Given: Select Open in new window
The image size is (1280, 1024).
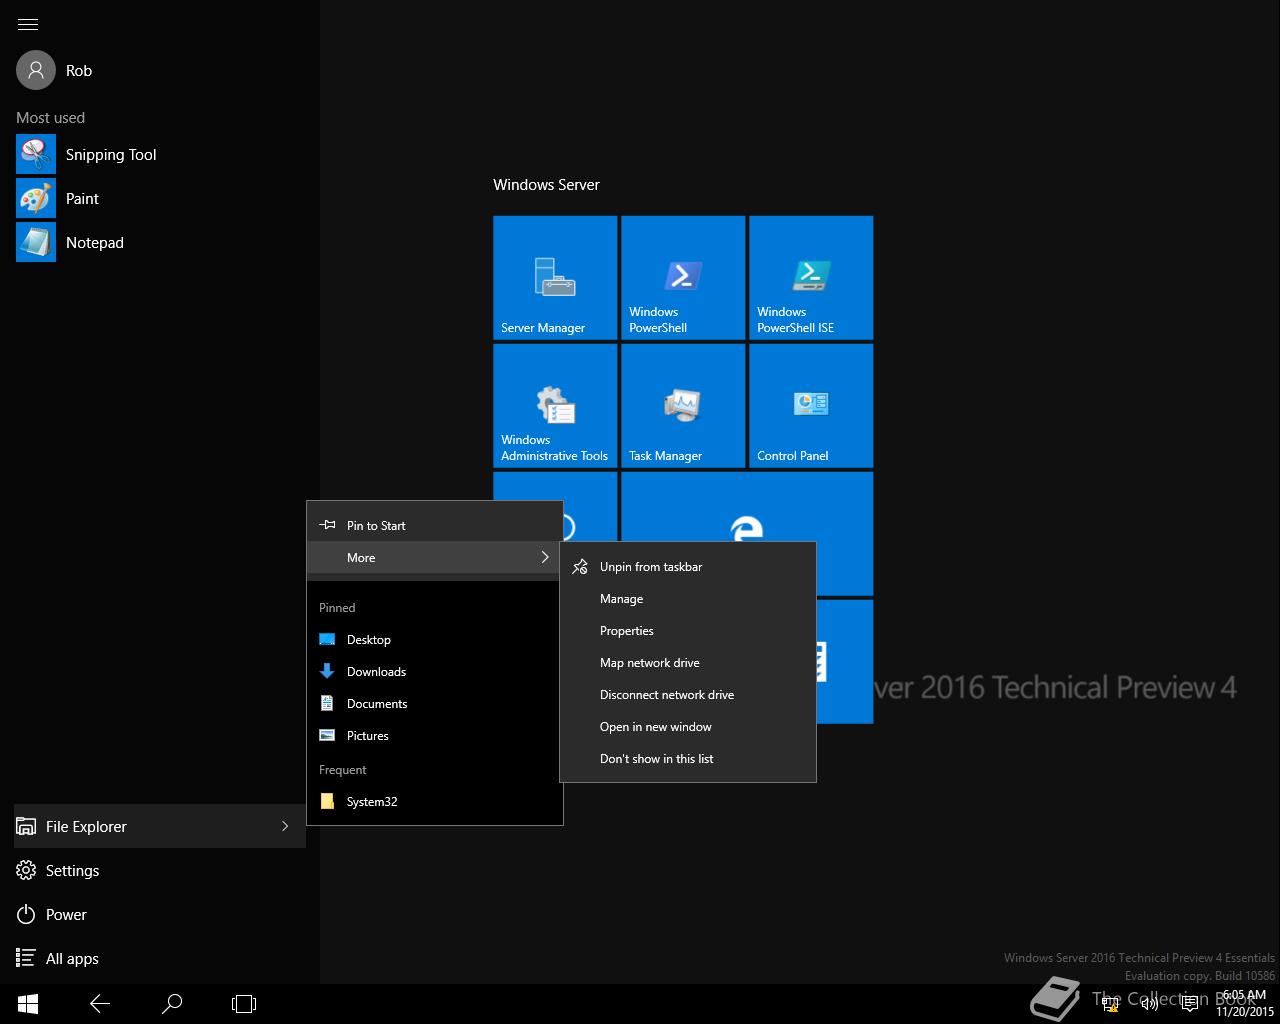Looking at the screenshot, I should tap(688, 726).
